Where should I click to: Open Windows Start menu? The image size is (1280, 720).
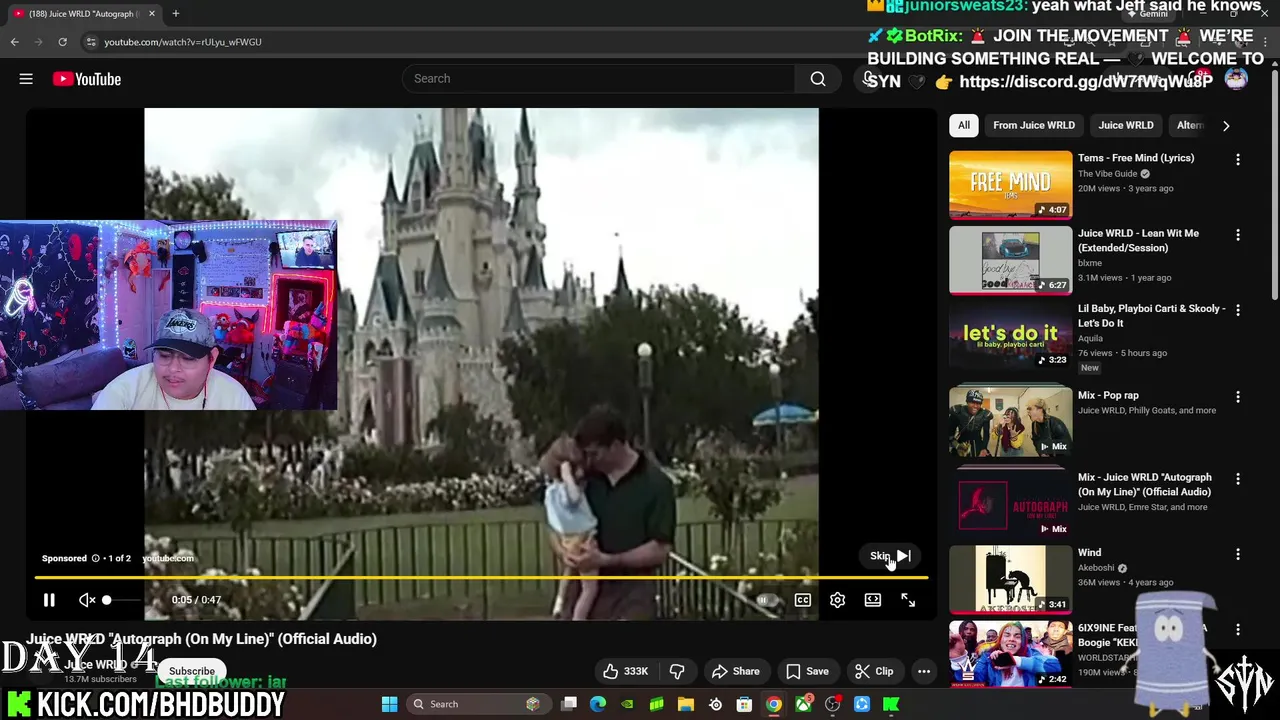[x=390, y=704]
